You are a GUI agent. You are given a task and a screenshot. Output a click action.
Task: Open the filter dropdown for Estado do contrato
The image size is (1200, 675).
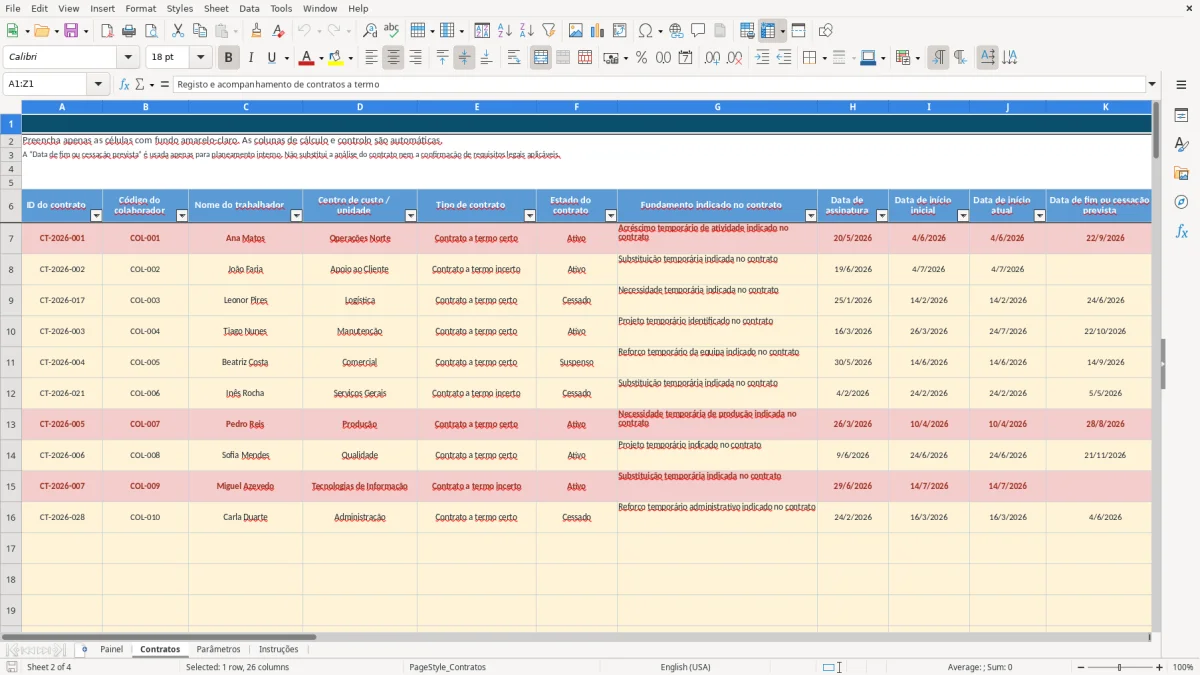coord(611,215)
